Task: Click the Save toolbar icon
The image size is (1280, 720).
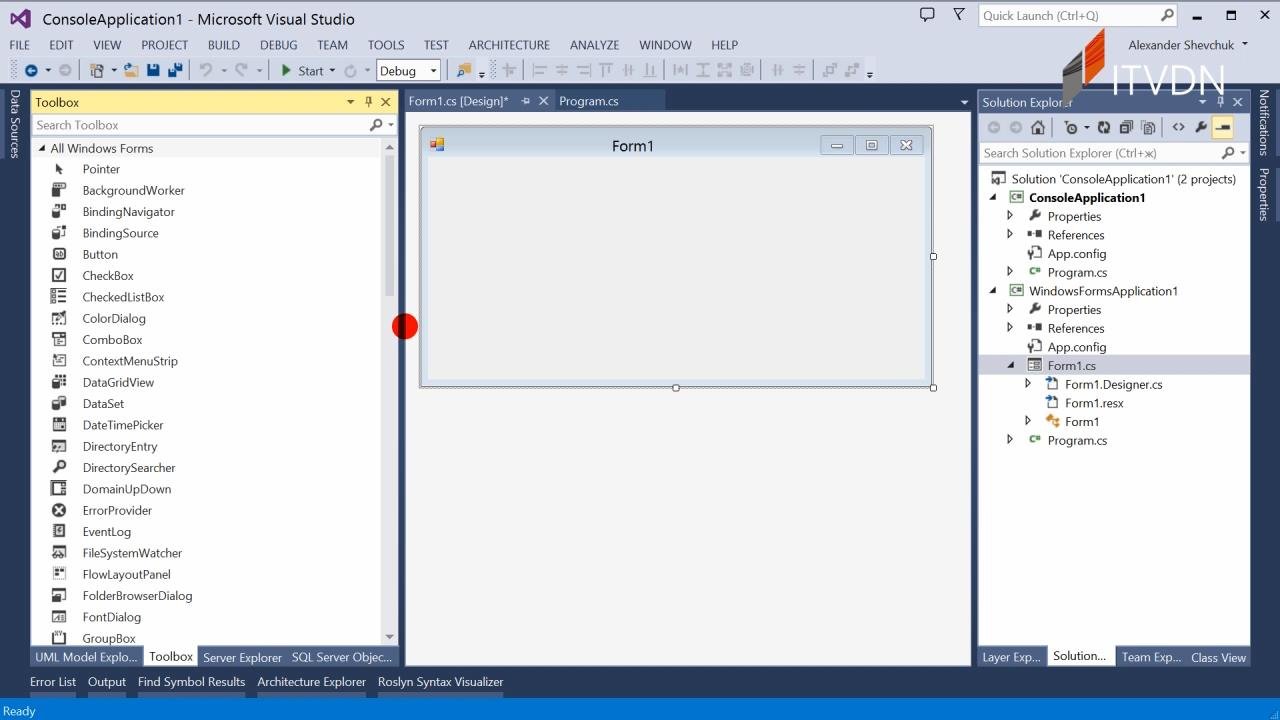Action: pyautogui.click(x=153, y=70)
